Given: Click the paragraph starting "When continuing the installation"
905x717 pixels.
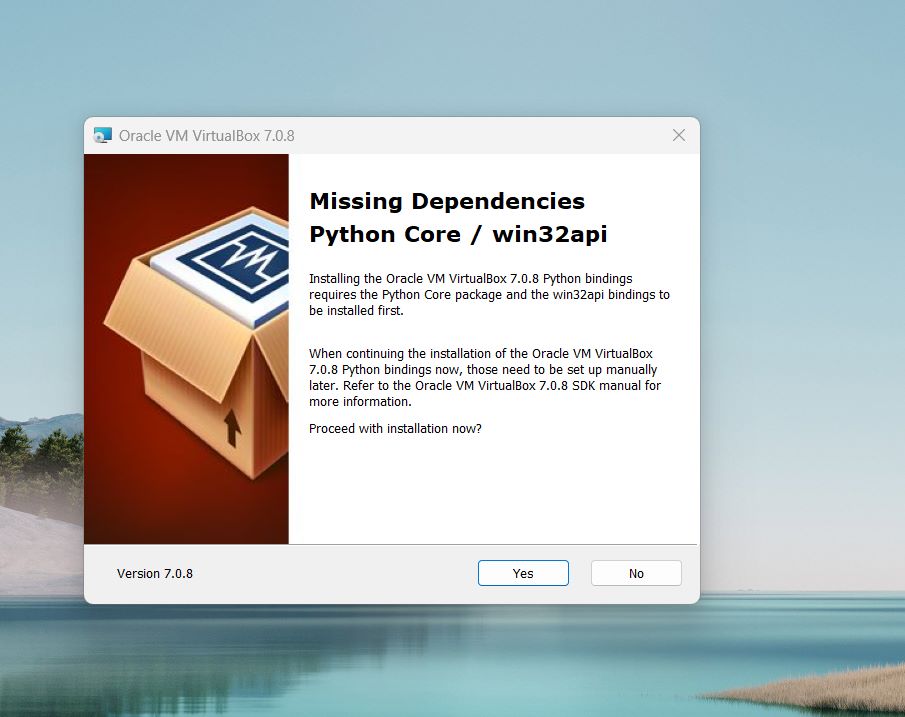Looking at the screenshot, I should (484, 378).
